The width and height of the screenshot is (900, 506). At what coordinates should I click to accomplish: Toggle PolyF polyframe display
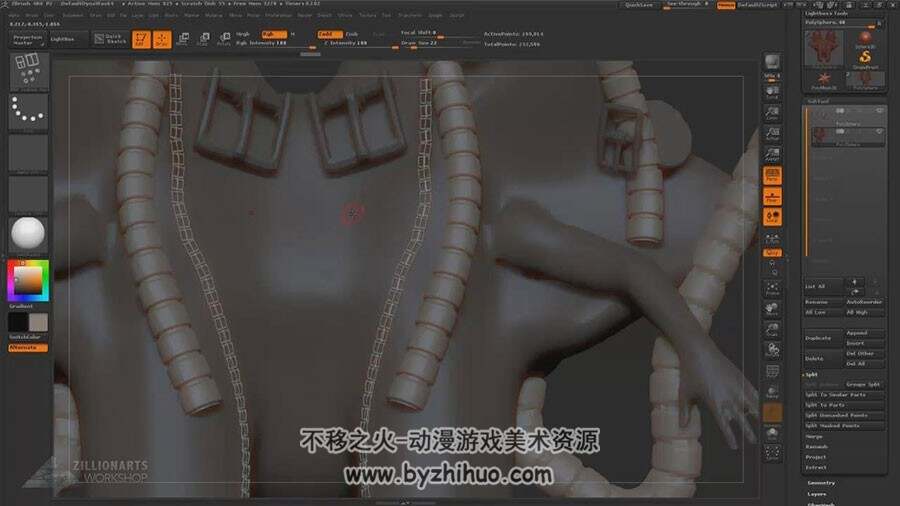tap(772, 371)
